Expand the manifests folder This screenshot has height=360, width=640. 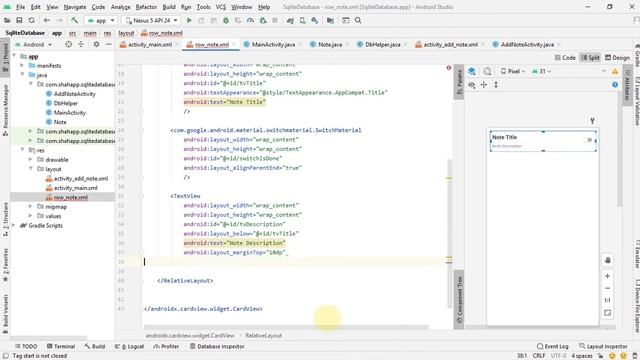tap(22, 65)
